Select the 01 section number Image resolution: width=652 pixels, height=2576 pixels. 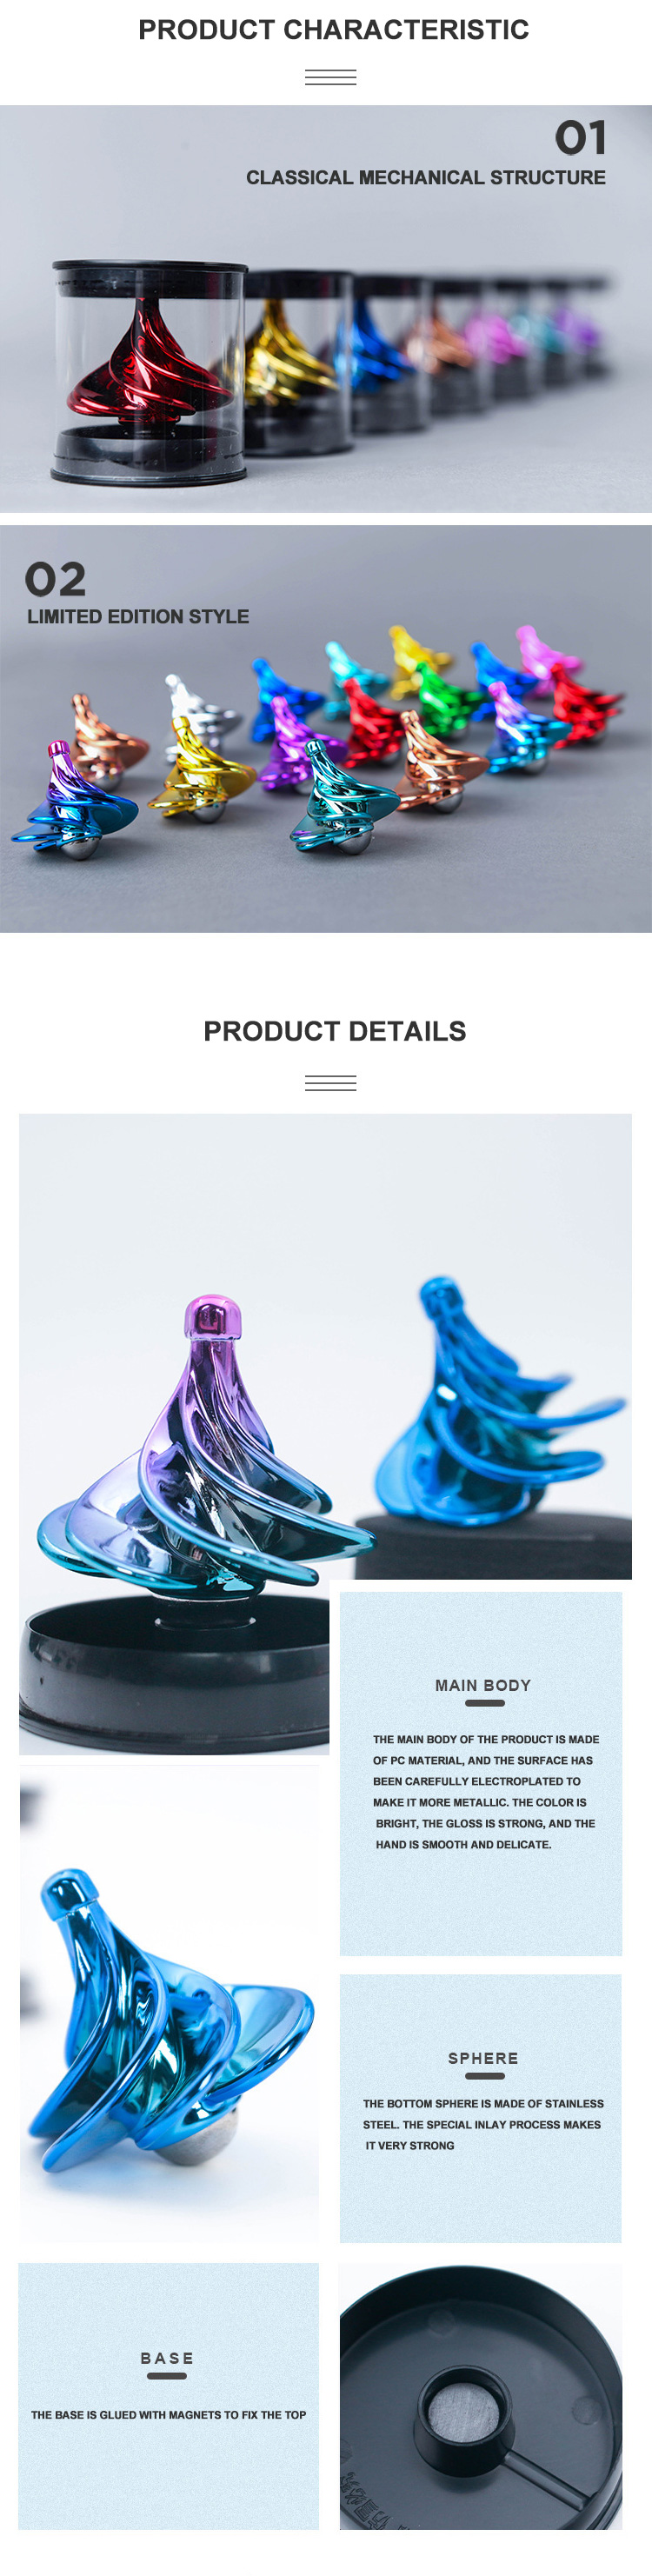(580, 138)
